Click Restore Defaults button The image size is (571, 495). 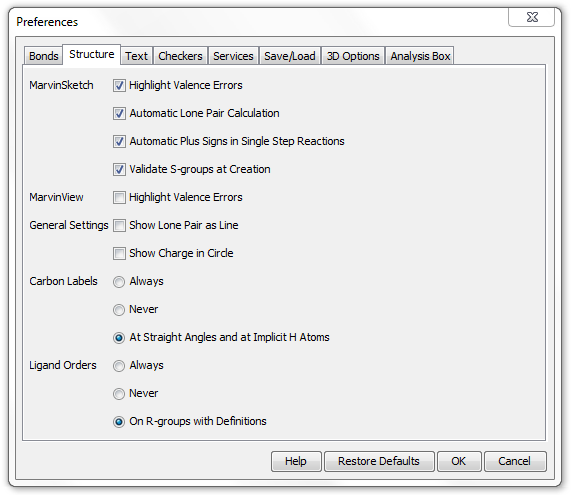click(379, 461)
